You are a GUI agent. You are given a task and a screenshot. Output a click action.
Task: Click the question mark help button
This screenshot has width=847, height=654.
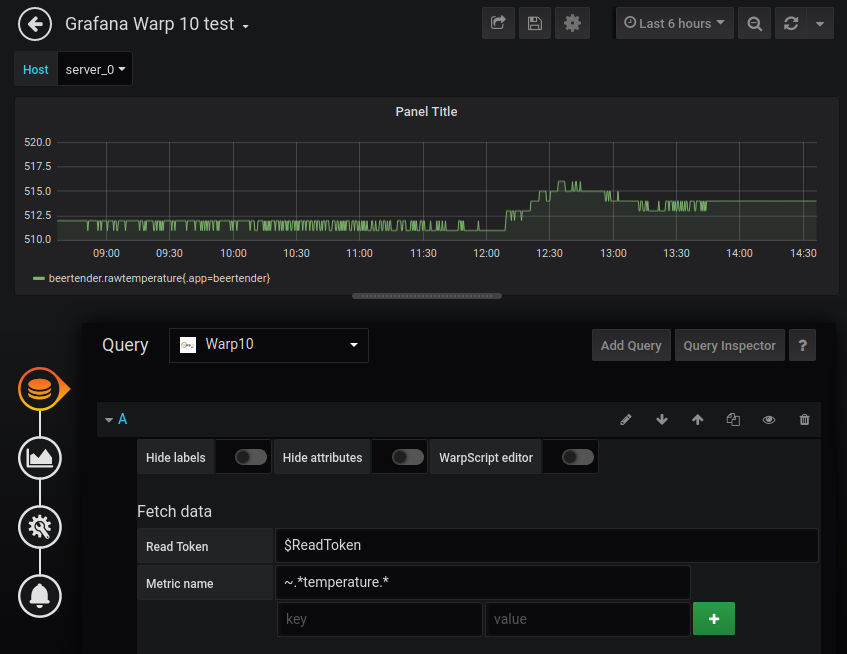pos(802,345)
